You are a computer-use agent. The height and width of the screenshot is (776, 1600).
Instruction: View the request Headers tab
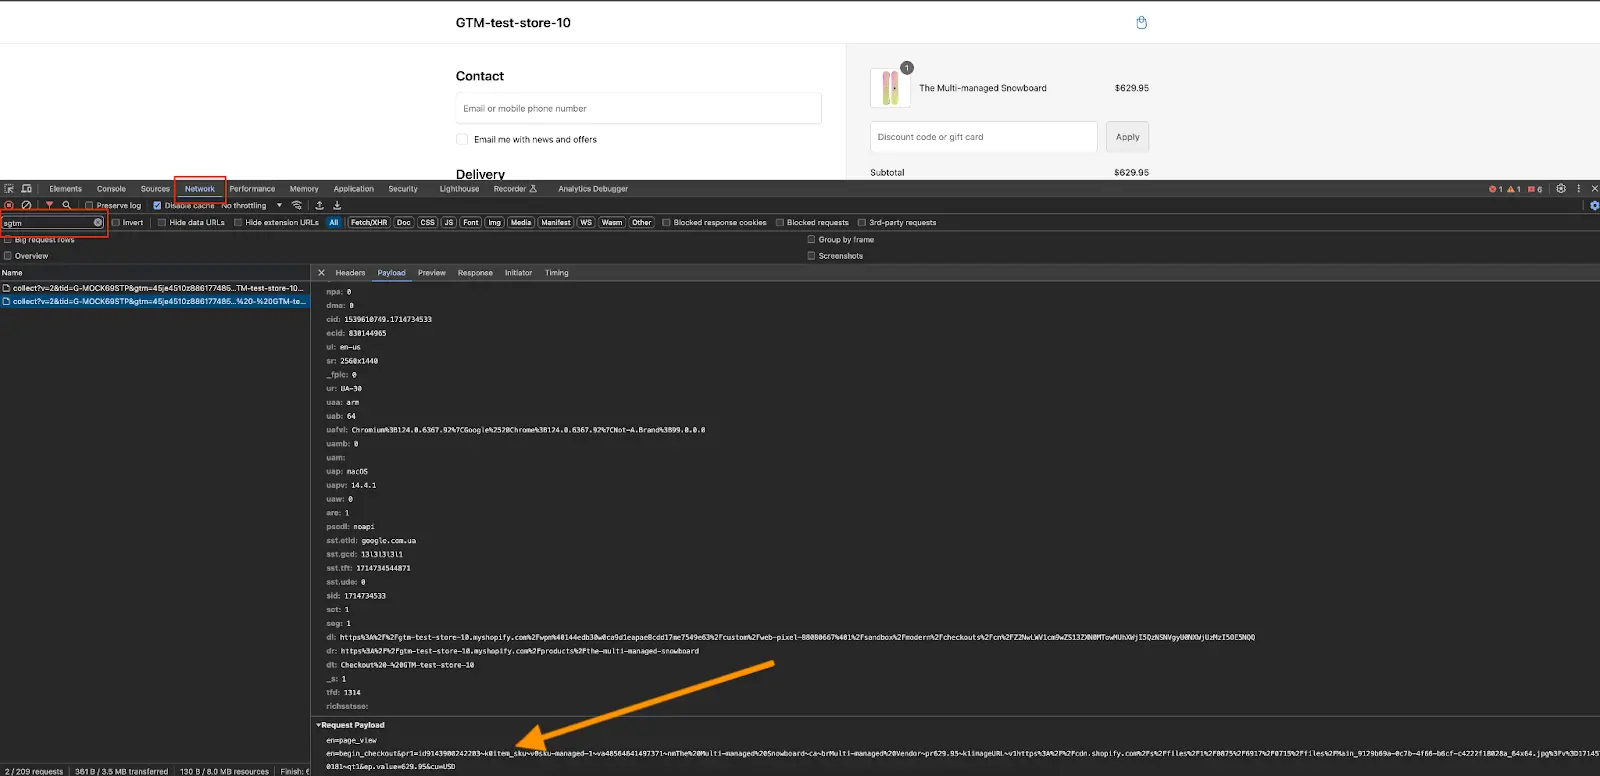click(350, 273)
